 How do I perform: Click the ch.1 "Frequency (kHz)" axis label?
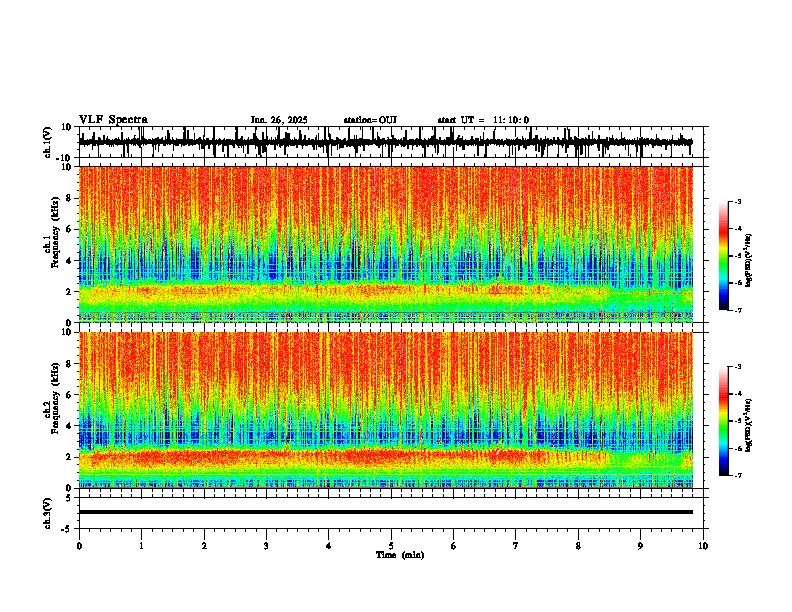click(56, 232)
